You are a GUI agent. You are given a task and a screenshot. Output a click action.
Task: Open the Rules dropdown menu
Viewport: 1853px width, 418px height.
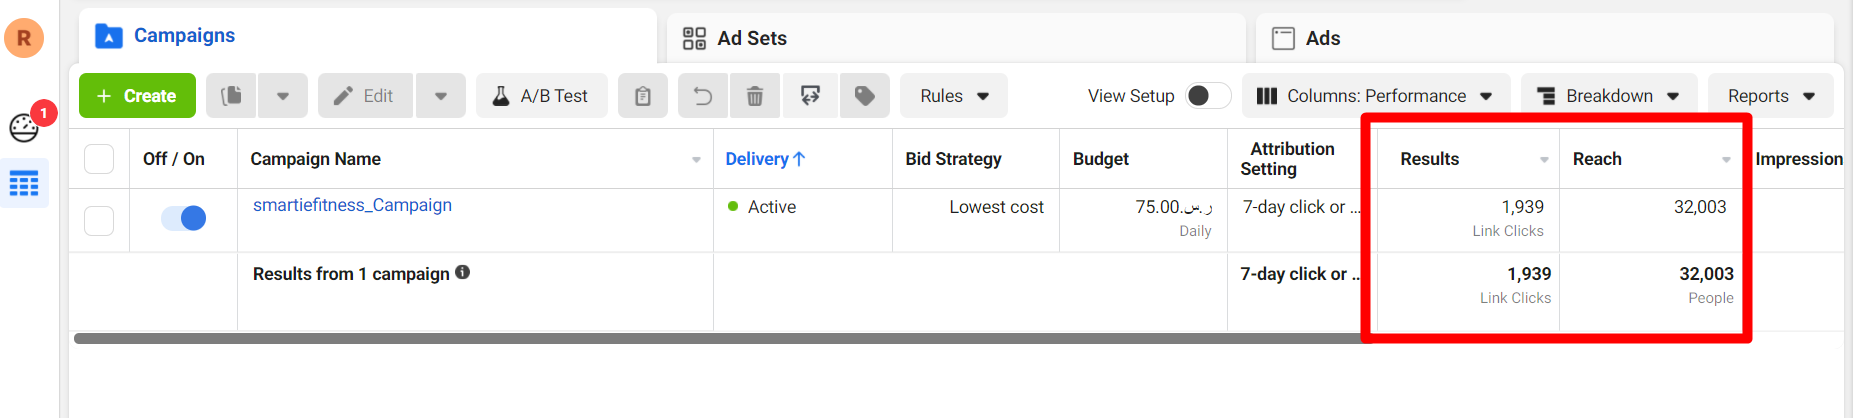[954, 96]
